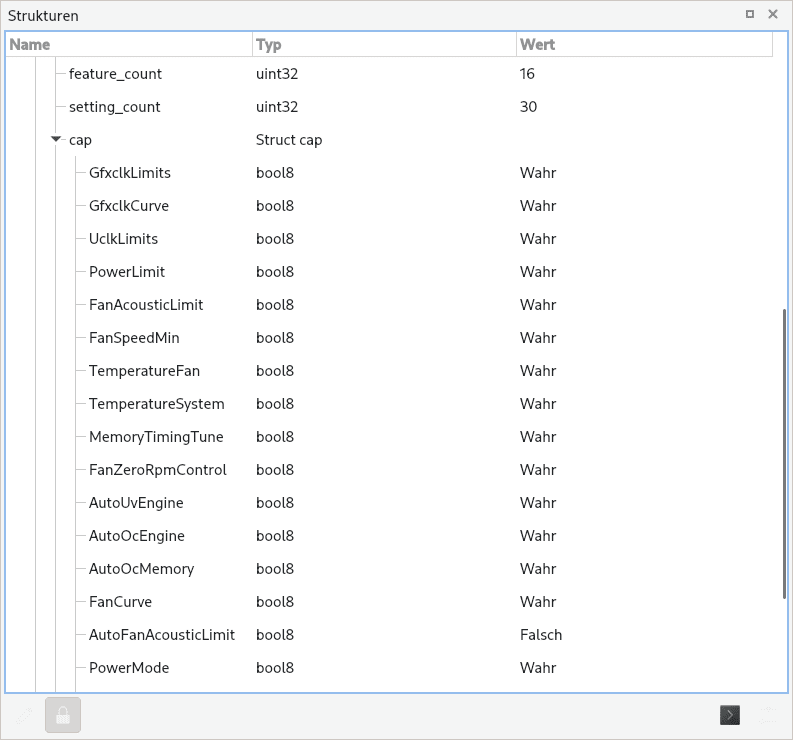
Task: Collapse the cap struct node
Action: (56, 139)
